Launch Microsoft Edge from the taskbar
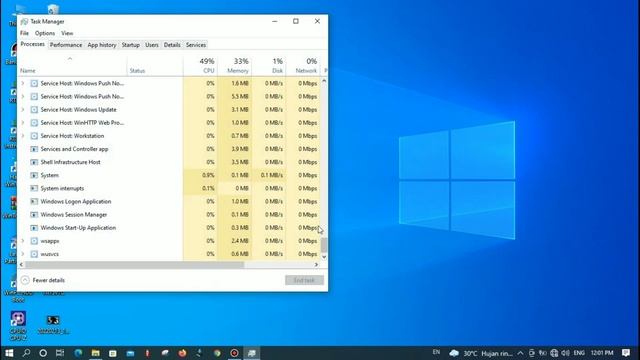Viewport: 640px width, 360px height. click(x=78, y=353)
